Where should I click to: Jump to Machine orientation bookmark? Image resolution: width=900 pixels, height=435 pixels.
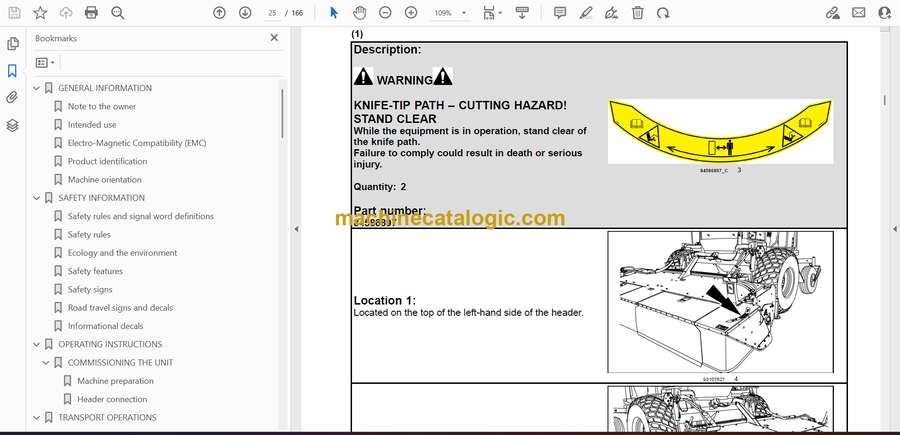point(104,180)
